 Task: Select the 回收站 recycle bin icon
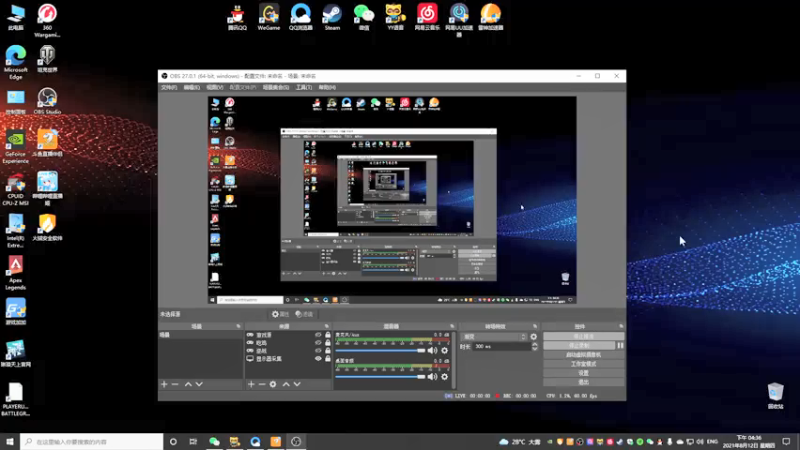coord(776,396)
